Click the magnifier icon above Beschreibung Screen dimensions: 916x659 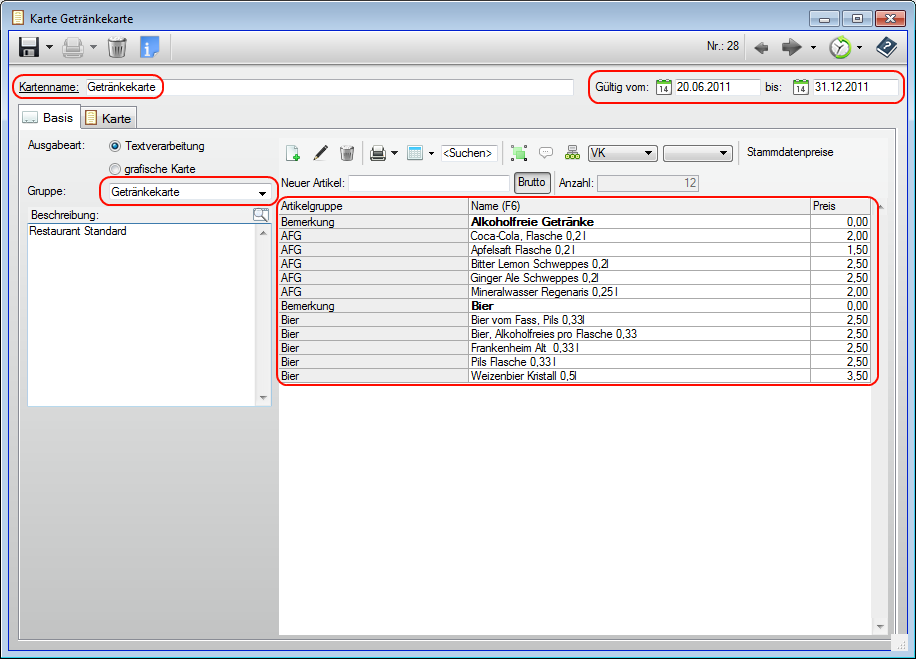coord(261,214)
